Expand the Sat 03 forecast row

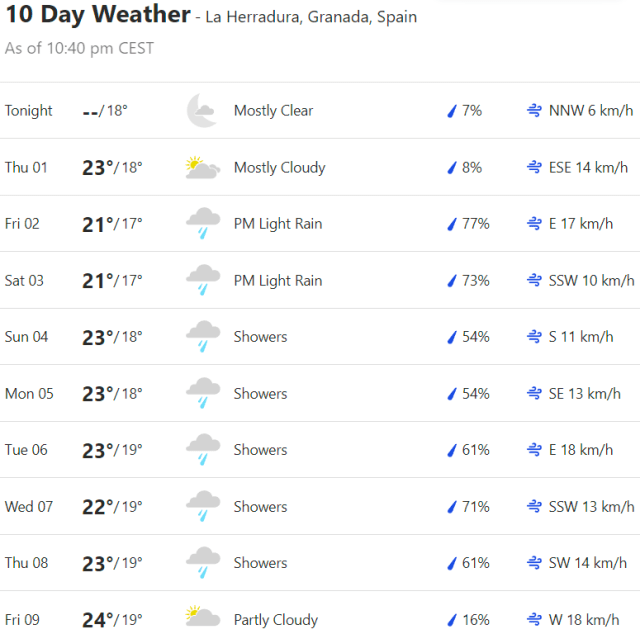(x=320, y=281)
